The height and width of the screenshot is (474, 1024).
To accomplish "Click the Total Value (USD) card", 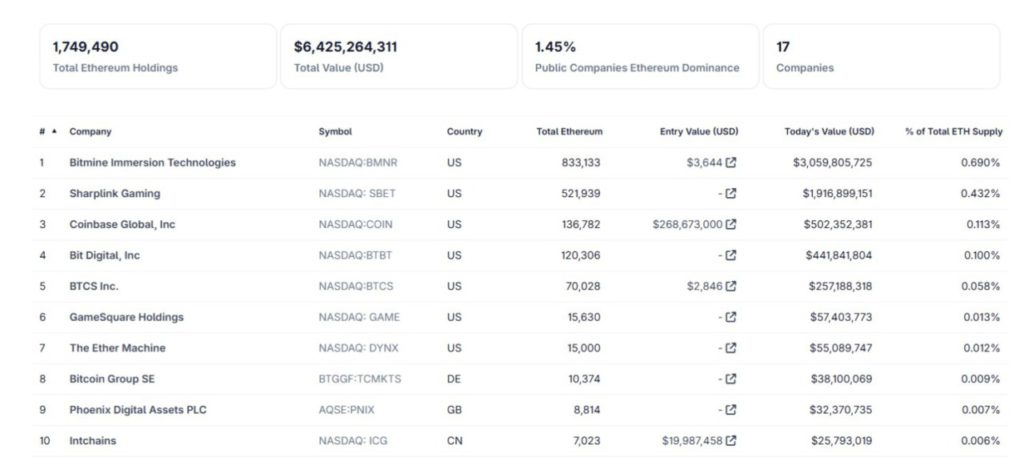I will click(x=398, y=56).
